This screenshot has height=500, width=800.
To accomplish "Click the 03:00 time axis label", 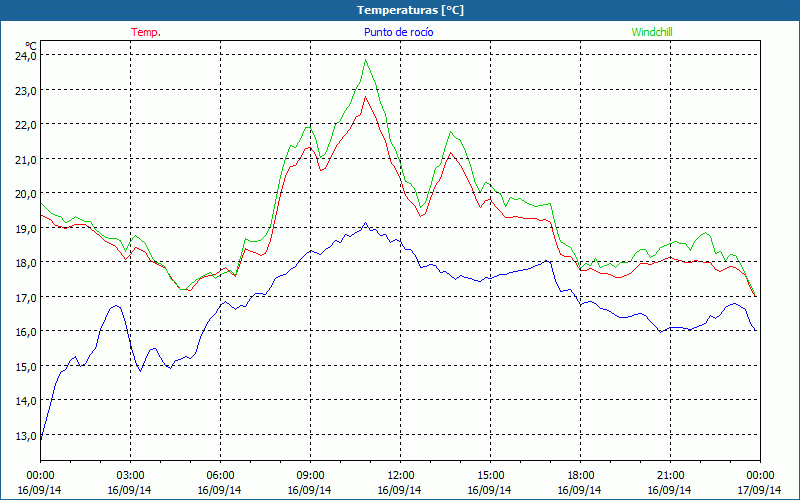I will [x=130, y=476].
